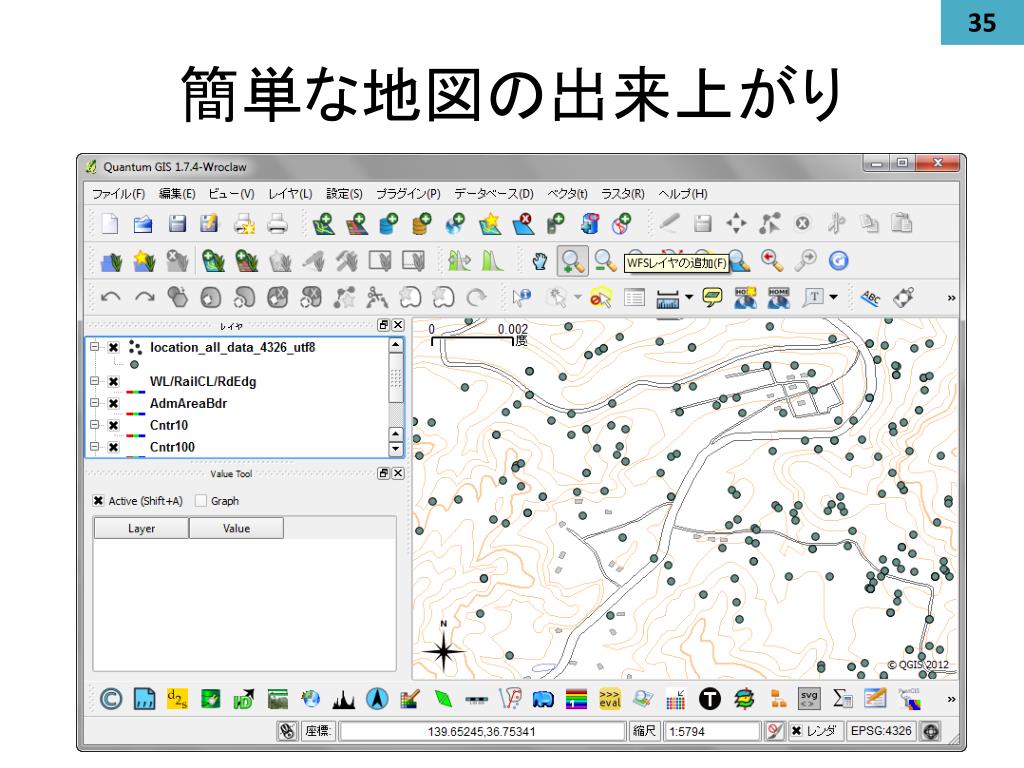Open the Select Features tool dropdown arrow
Viewport: 1024px width, 768px height.
(x=577, y=298)
